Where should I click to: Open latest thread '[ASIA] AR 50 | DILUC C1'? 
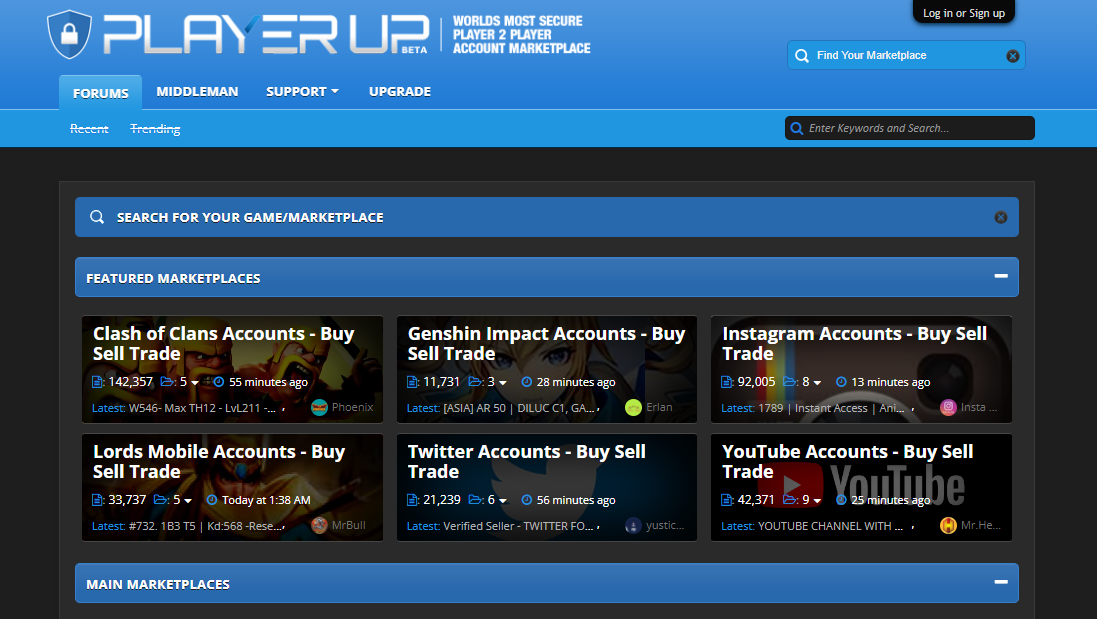(519, 408)
